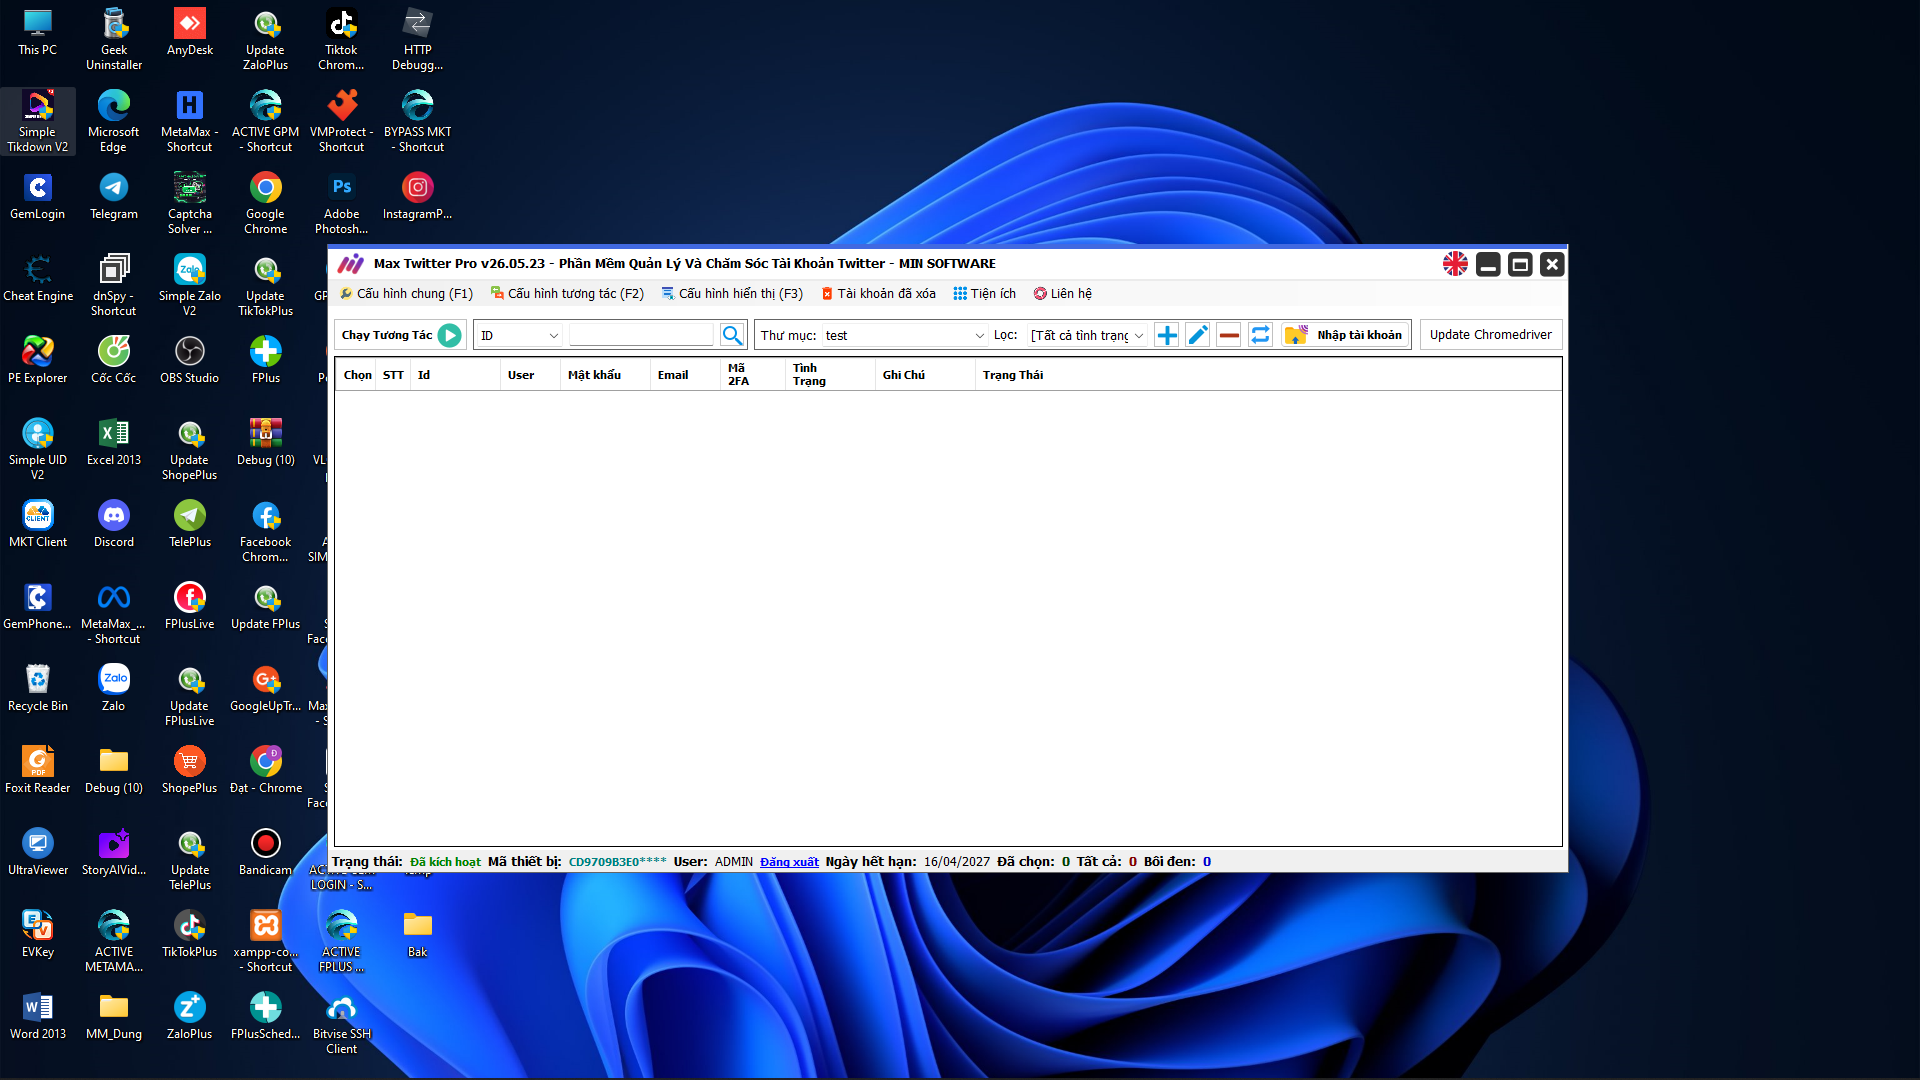Select OBS Studio desktop icon
1920x1080 pixels.
pos(190,360)
